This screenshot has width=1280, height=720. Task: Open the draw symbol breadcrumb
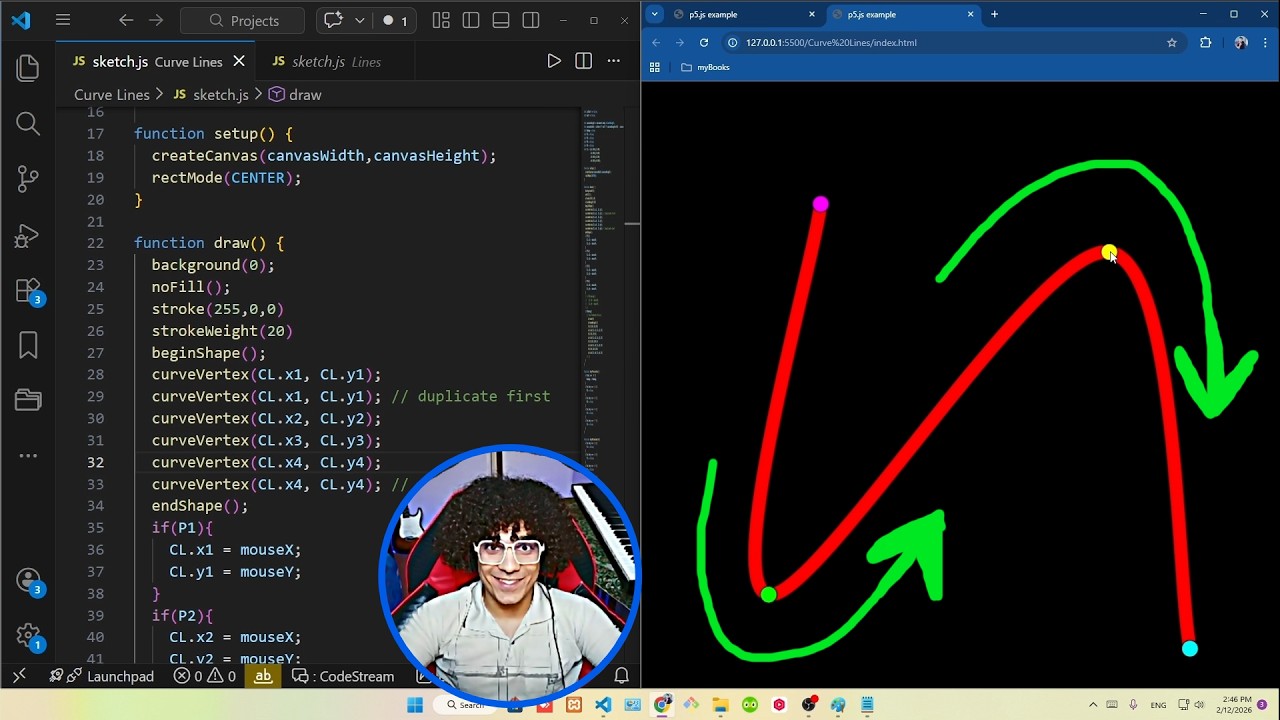[x=295, y=94]
